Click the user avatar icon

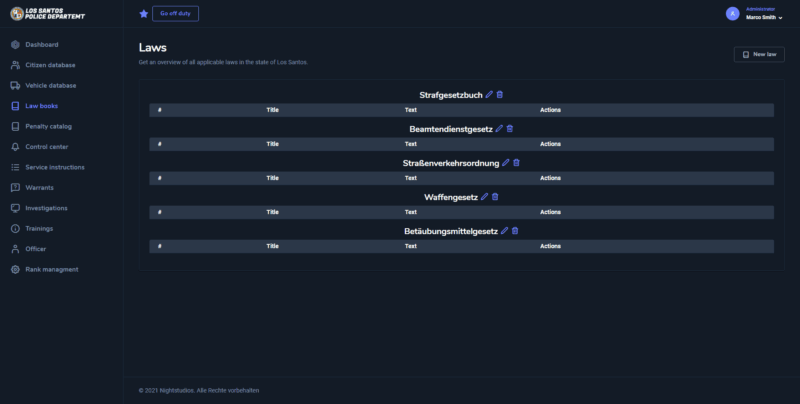(x=733, y=14)
